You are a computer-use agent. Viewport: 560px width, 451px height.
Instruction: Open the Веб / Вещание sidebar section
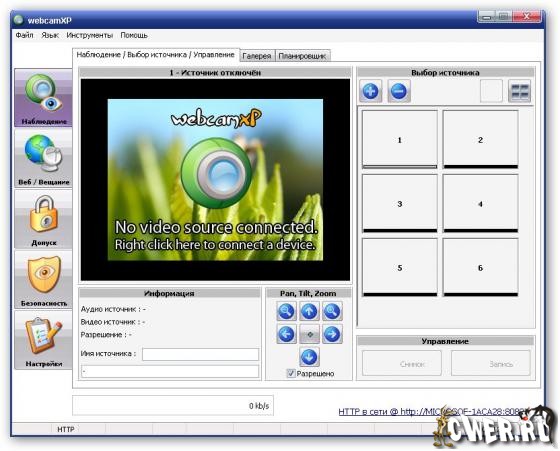pos(43,159)
